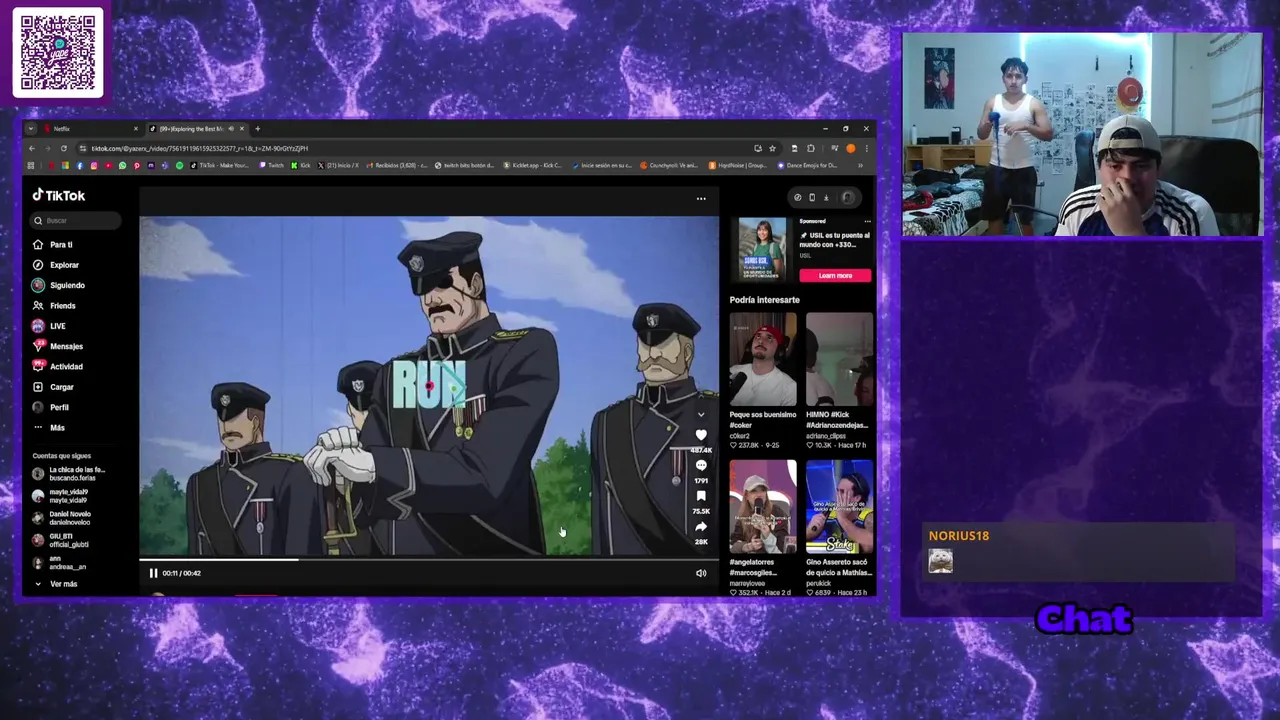The width and height of the screenshot is (1280, 720).
Task: Open the Chrome profile avatar
Action: pyautogui.click(x=850, y=148)
